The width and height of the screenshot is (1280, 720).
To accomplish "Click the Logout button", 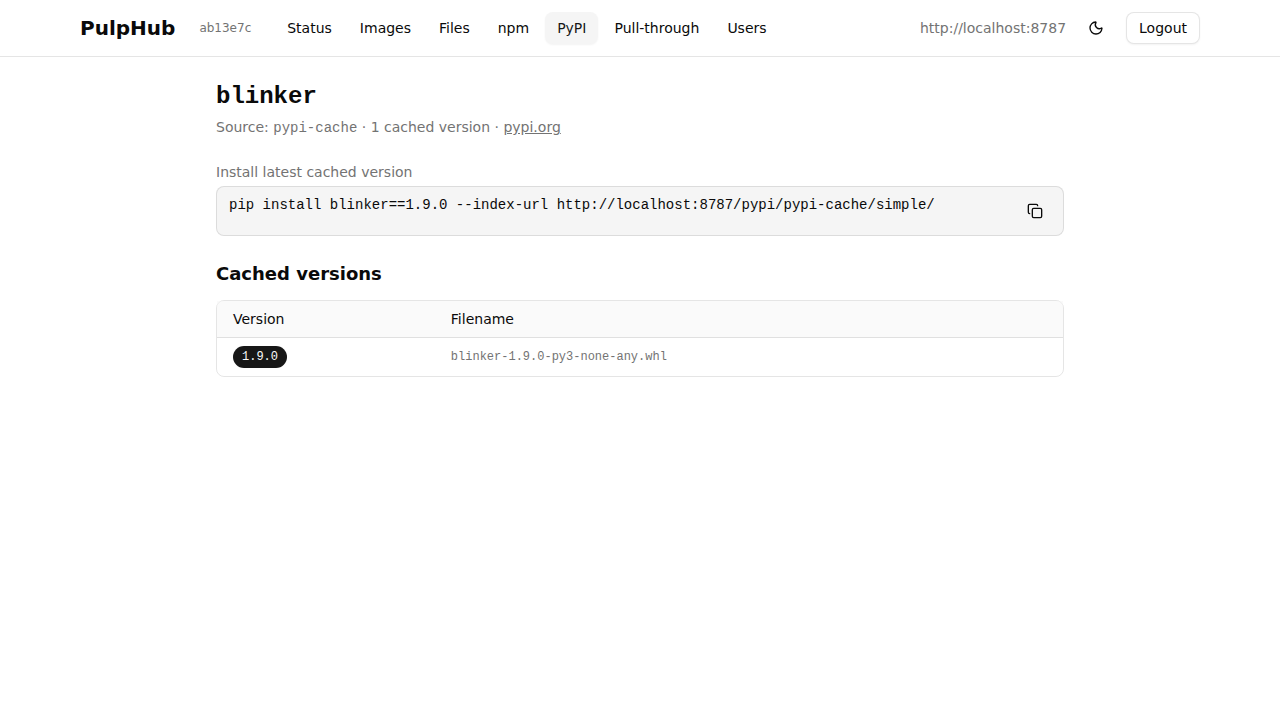I will coord(1162,28).
